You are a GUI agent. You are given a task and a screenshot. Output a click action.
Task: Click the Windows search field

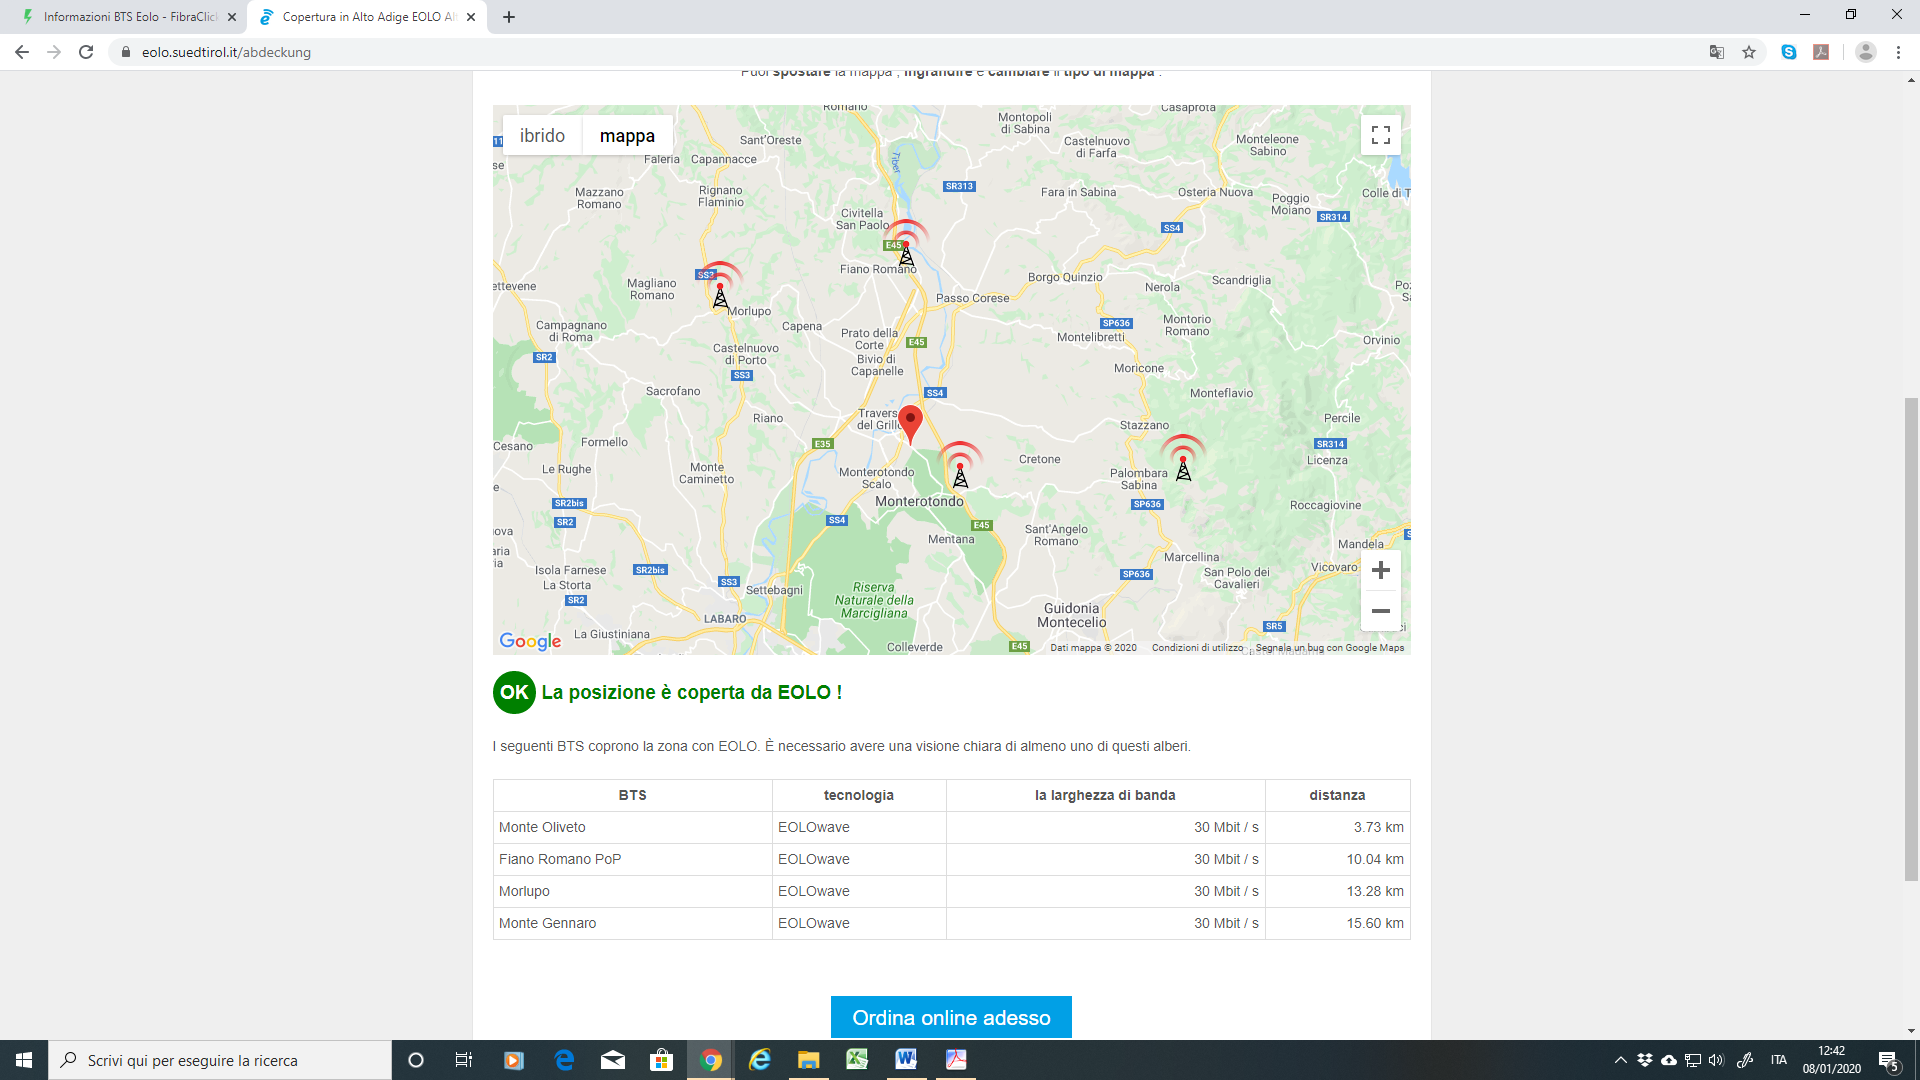[x=220, y=1060]
